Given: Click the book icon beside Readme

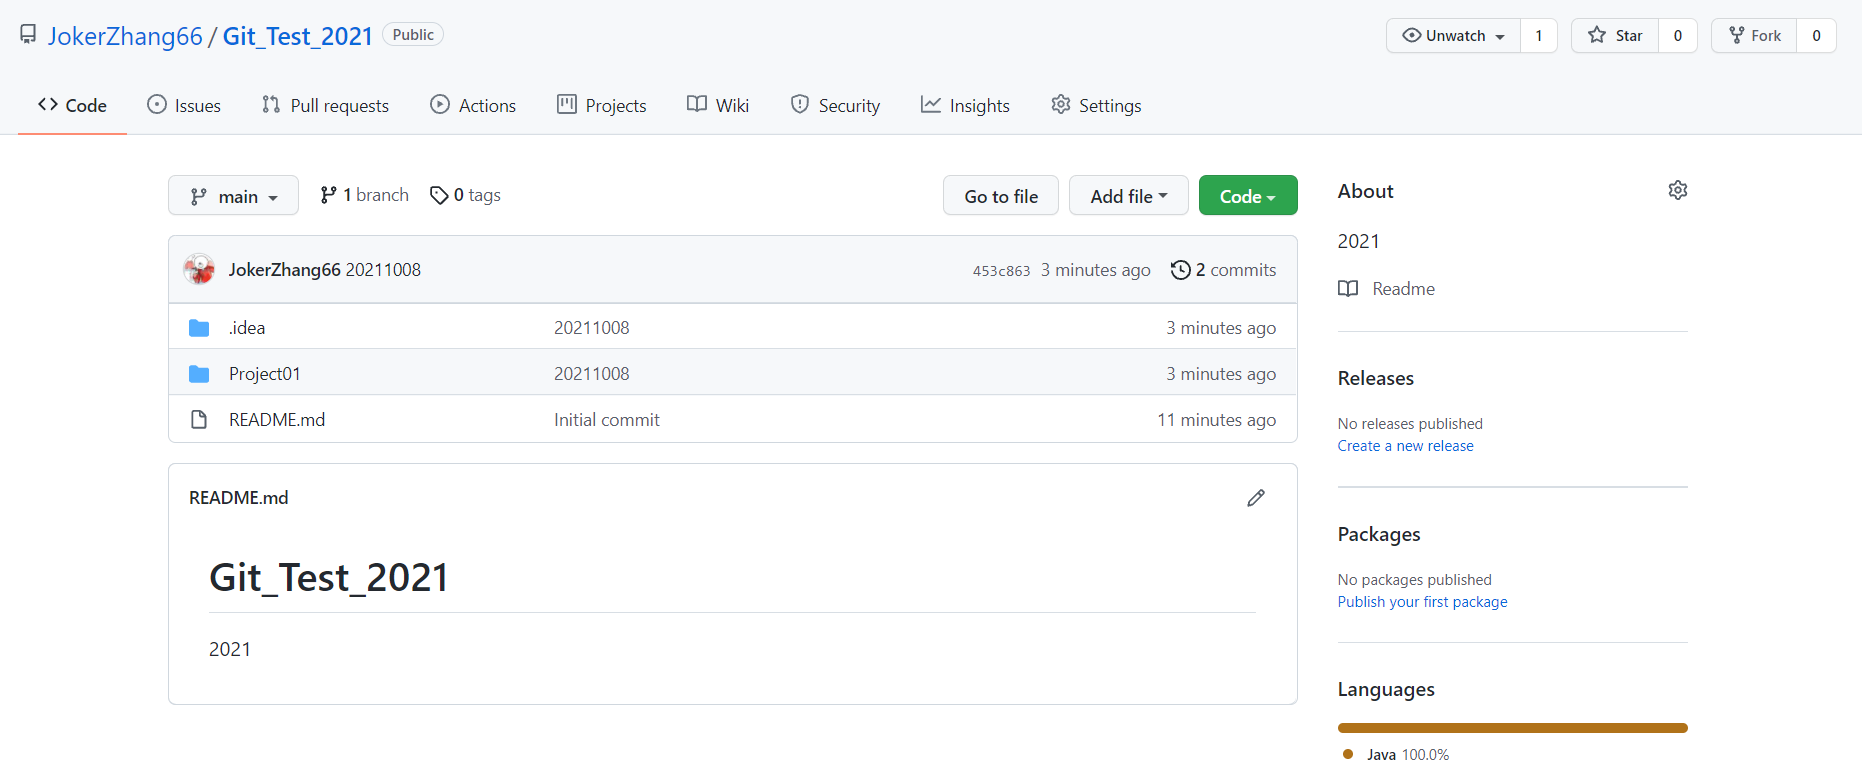Looking at the screenshot, I should [x=1348, y=289].
